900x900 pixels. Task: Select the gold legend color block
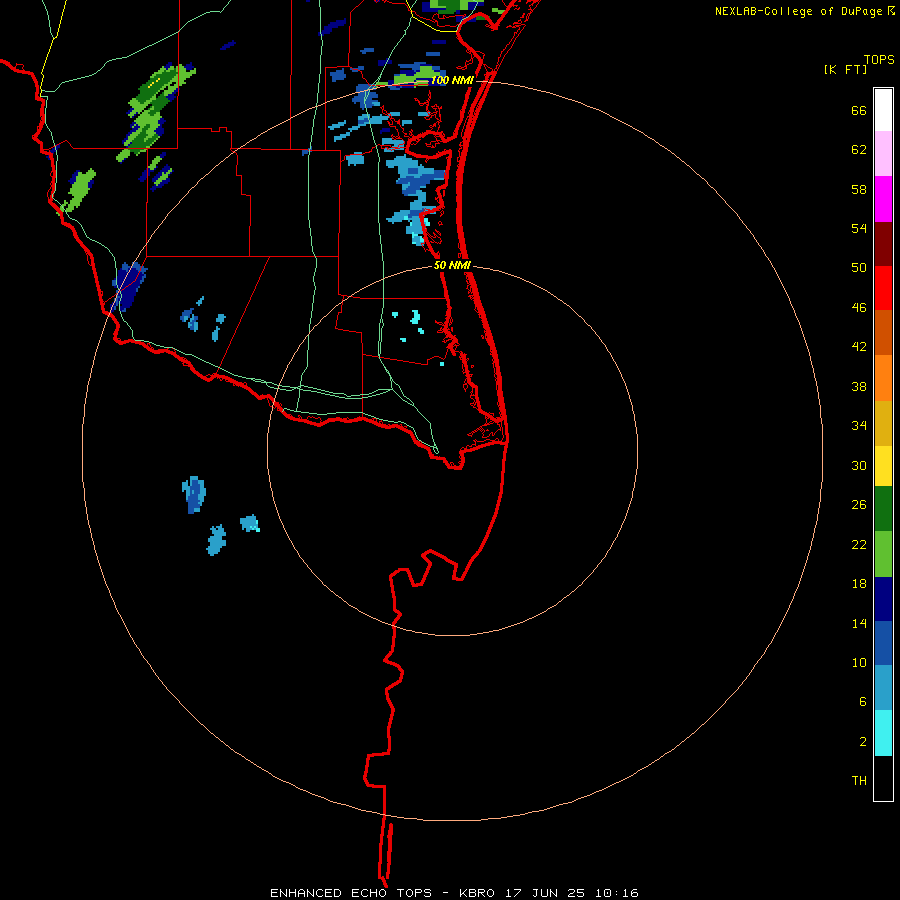click(883, 423)
